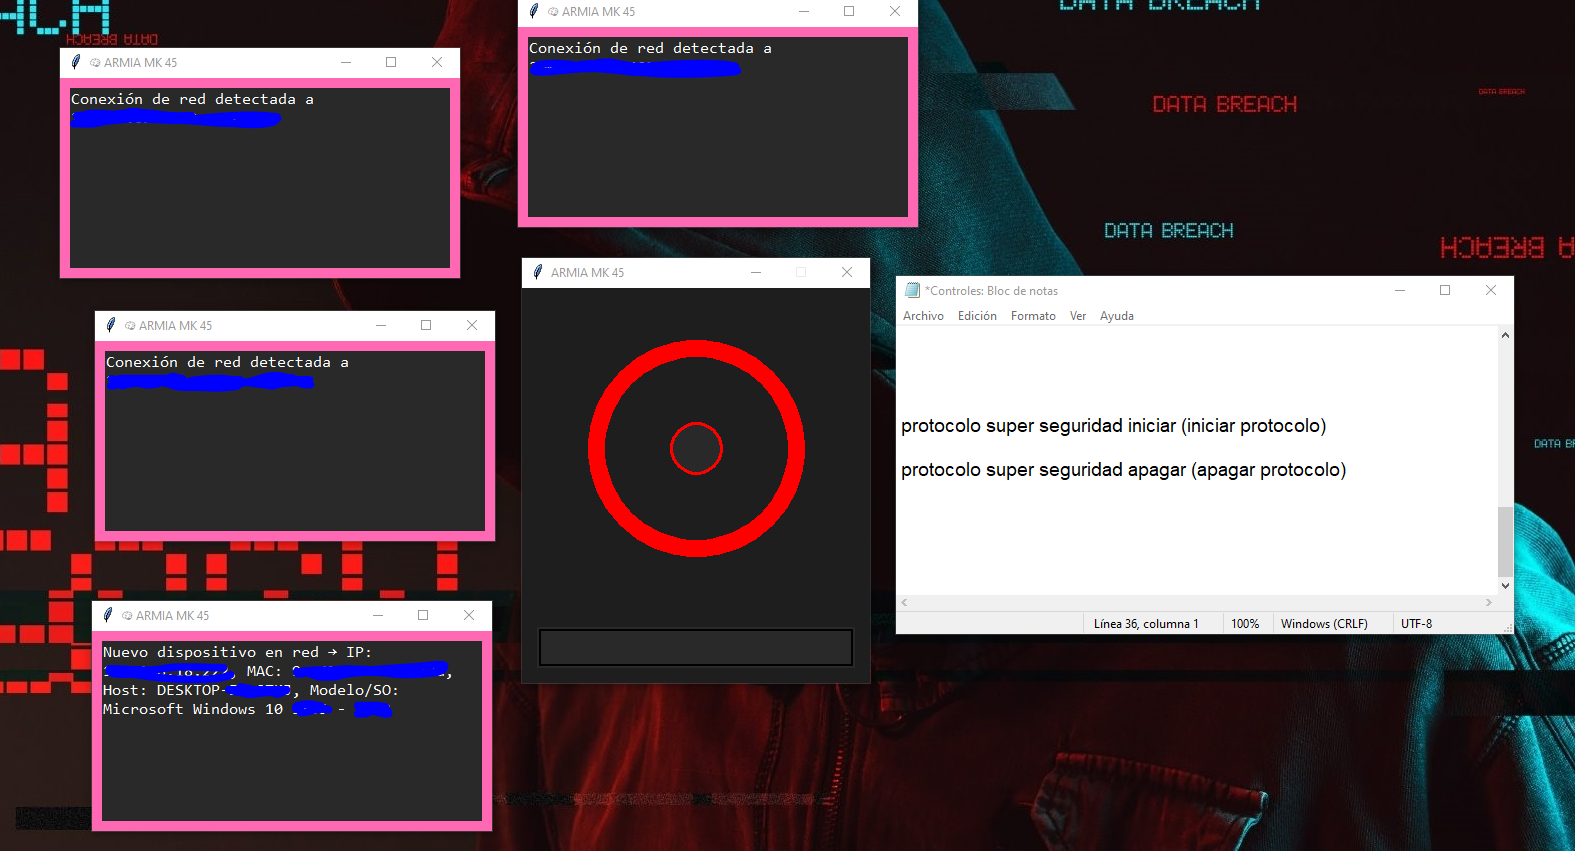1575x851 pixels.
Task: Minimize the 'Nuevo dispositivo en red' ARMIA window
Action: point(378,615)
